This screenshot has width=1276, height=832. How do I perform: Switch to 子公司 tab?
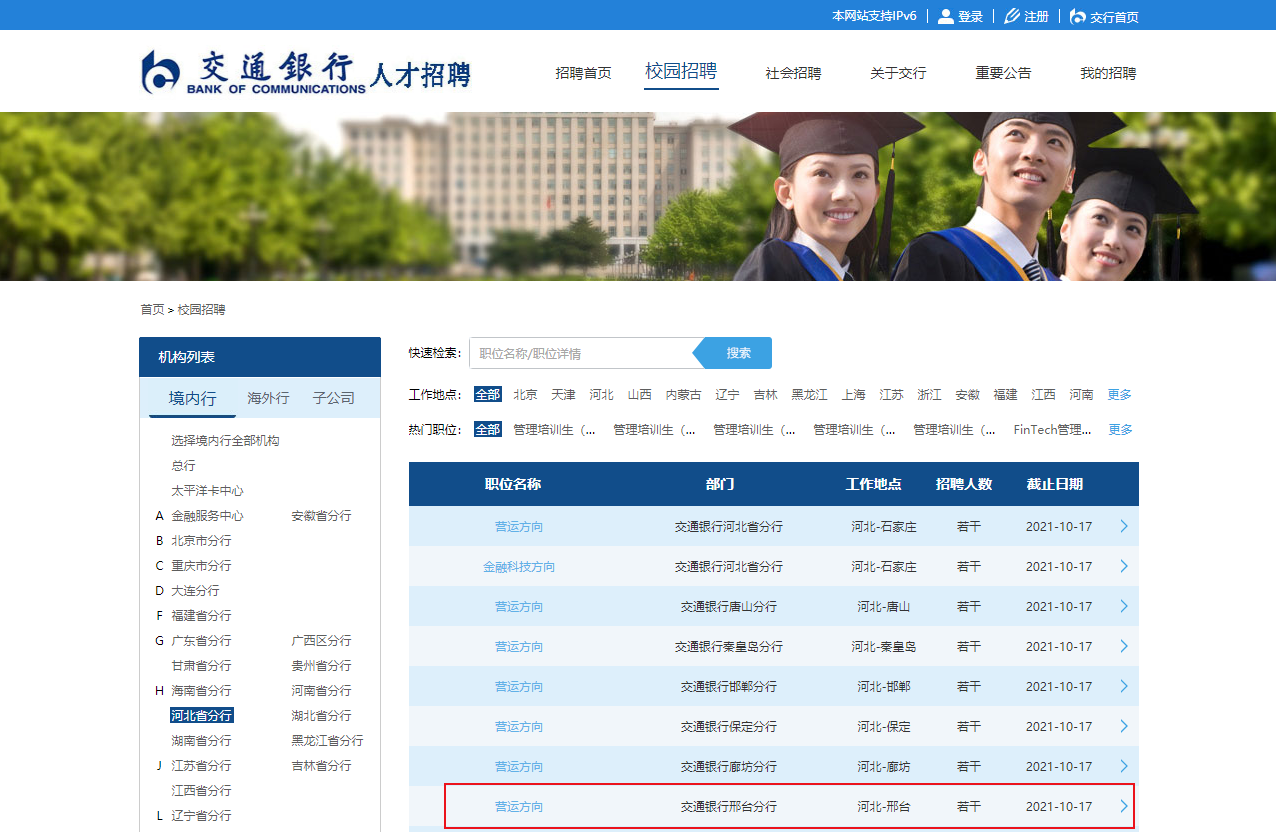coord(333,398)
